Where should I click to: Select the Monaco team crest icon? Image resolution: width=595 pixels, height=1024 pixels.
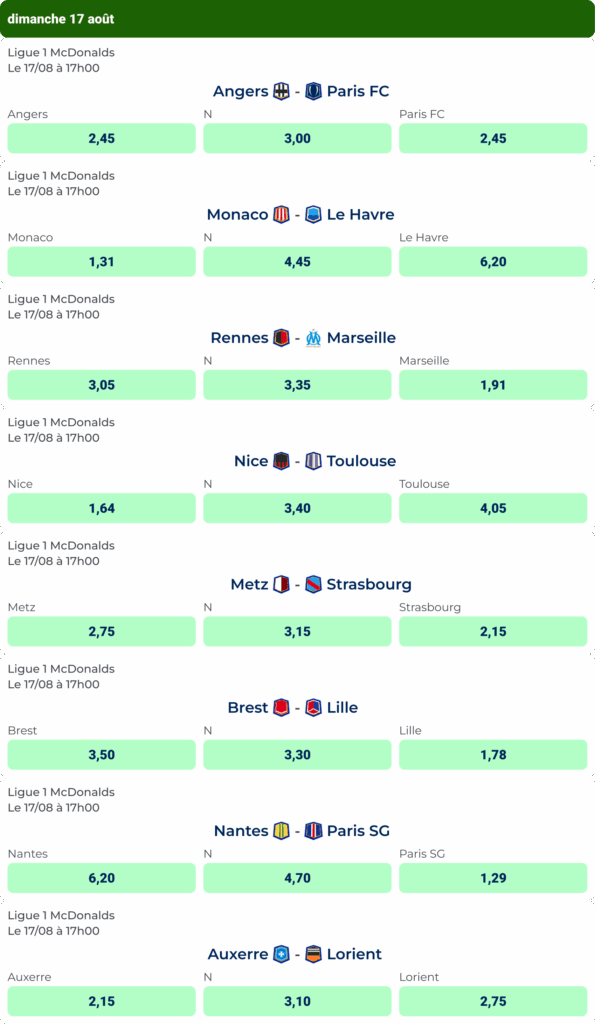(281, 215)
